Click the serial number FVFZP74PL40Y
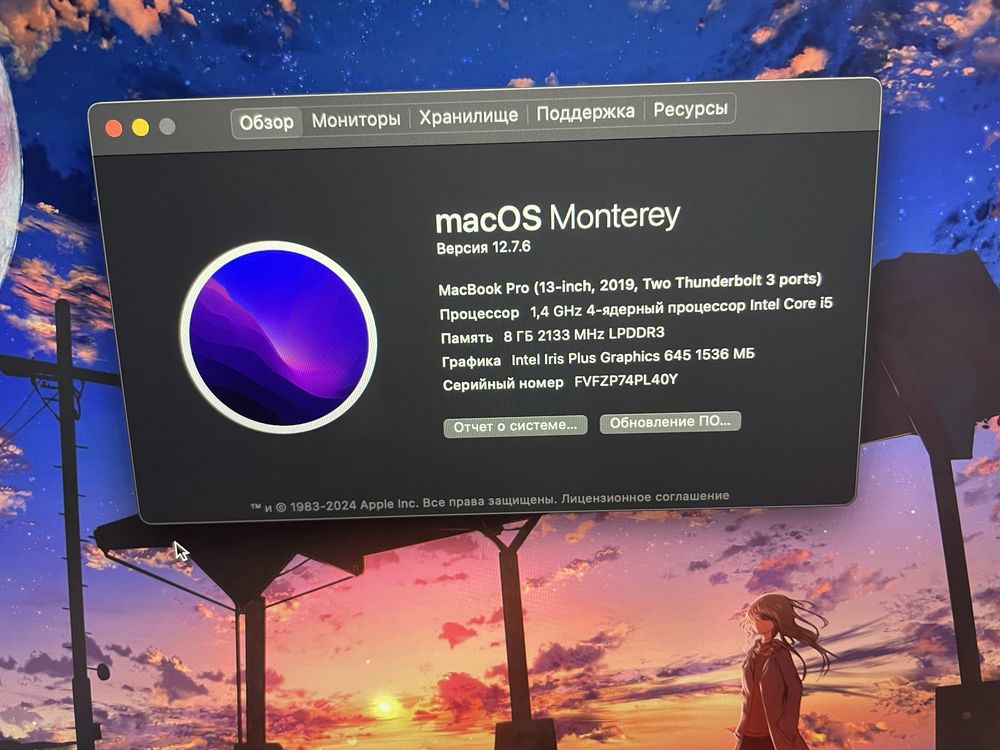This screenshot has height=750, width=1000. [626, 381]
